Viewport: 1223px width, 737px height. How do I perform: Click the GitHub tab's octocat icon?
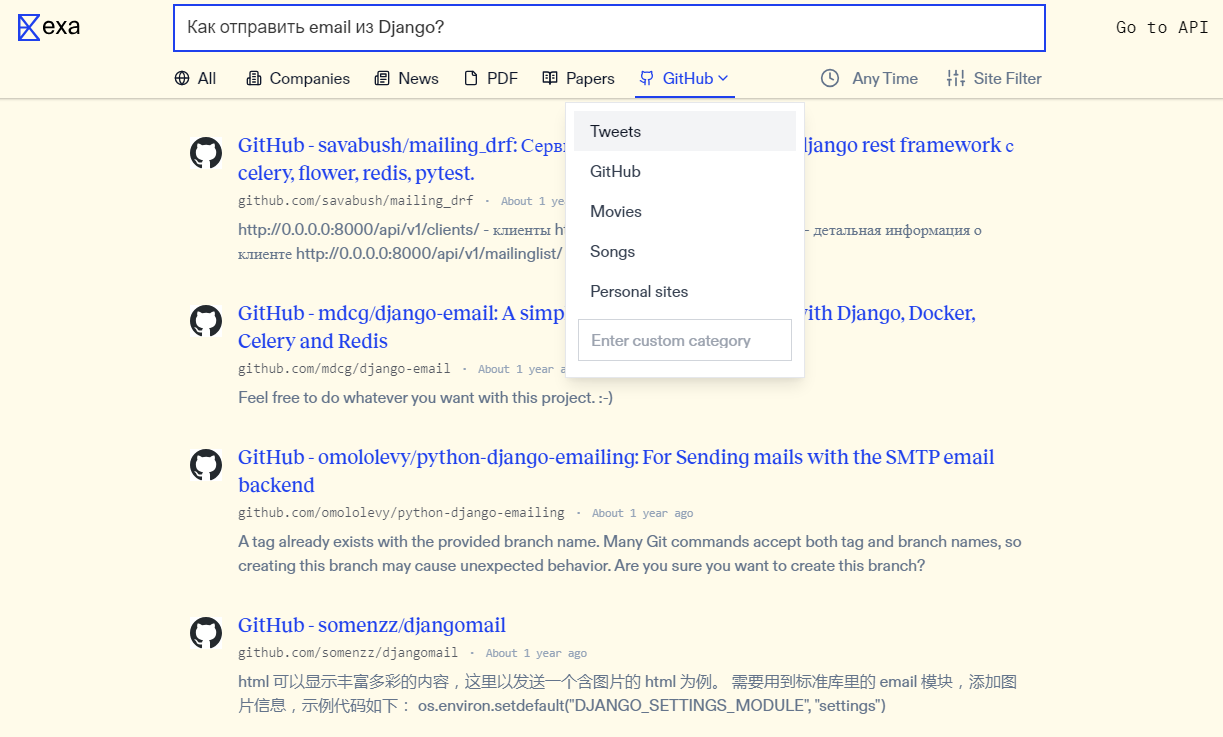coord(647,78)
